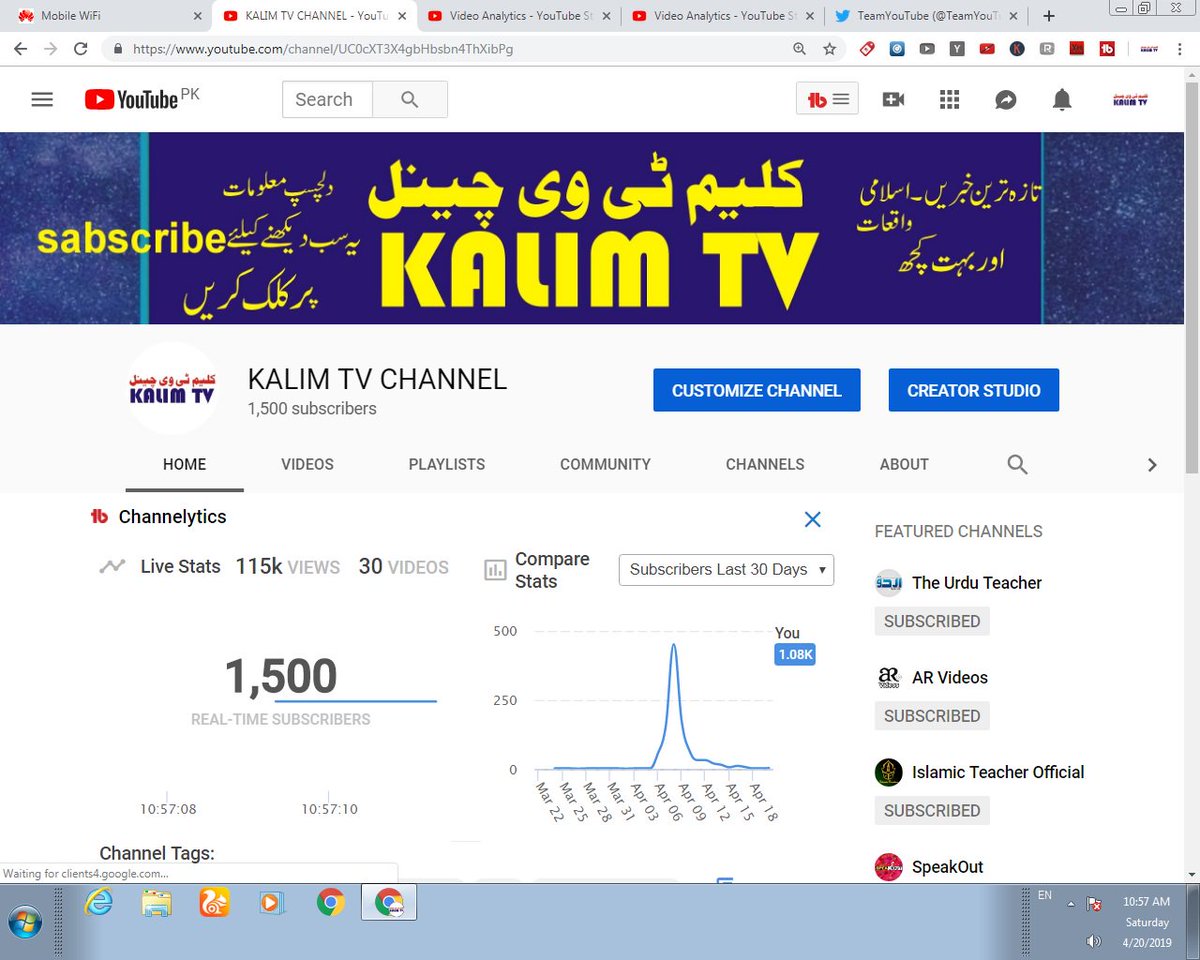Close the Channelytics panel with the X
Screen dimensions: 1200x960
click(x=813, y=519)
